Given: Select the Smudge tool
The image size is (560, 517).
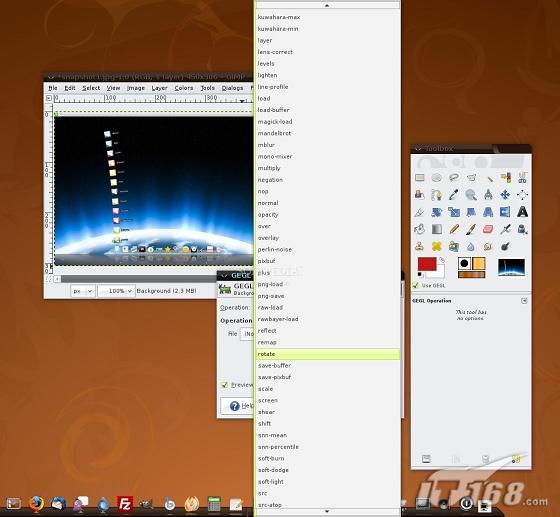Looking at the screenshot, I should click(x=488, y=246).
